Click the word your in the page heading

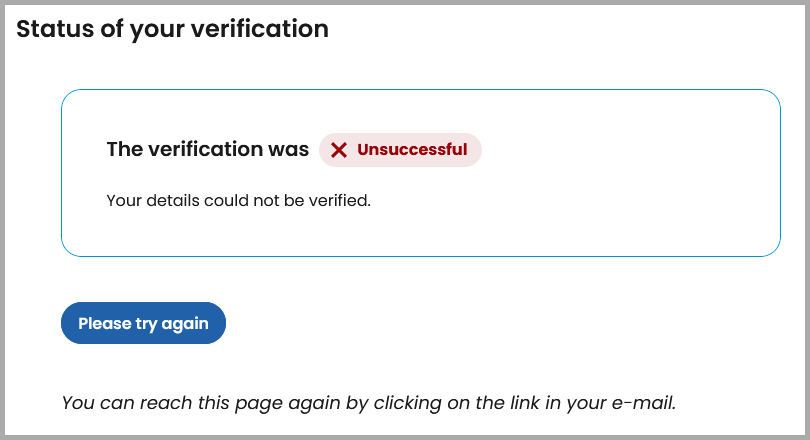point(156,29)
